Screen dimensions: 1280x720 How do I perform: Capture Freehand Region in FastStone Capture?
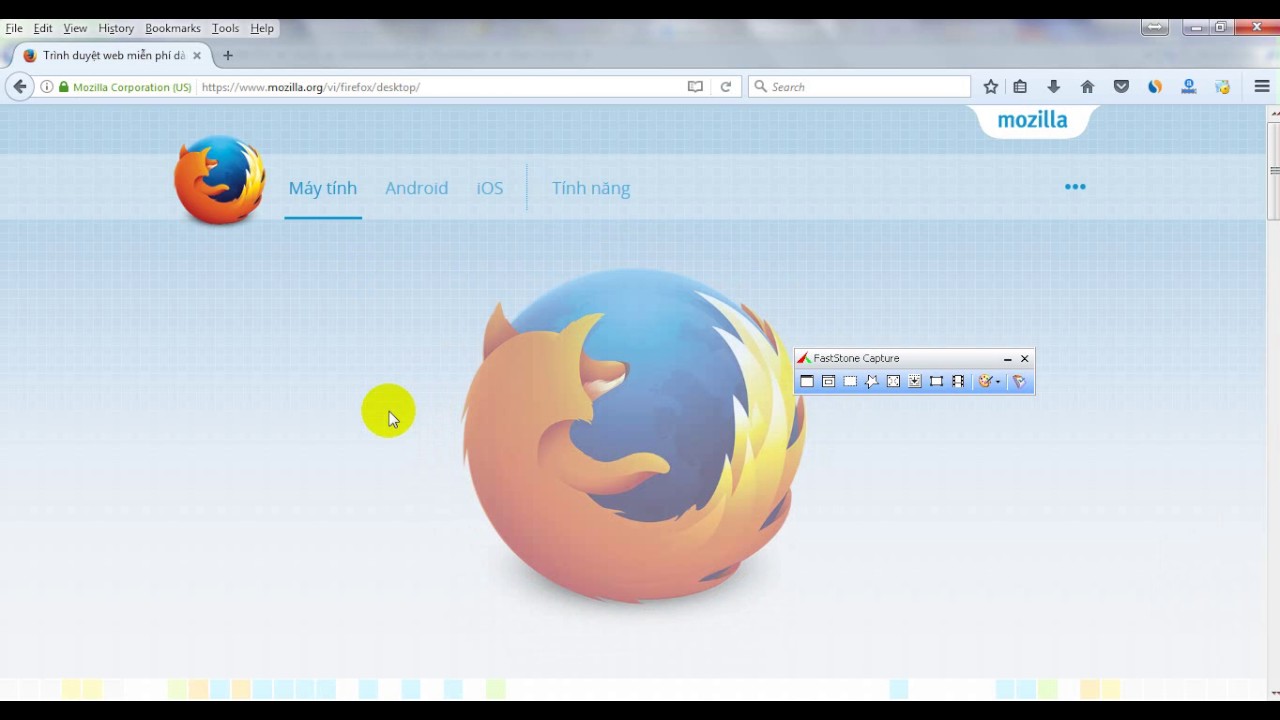point(872,381)
